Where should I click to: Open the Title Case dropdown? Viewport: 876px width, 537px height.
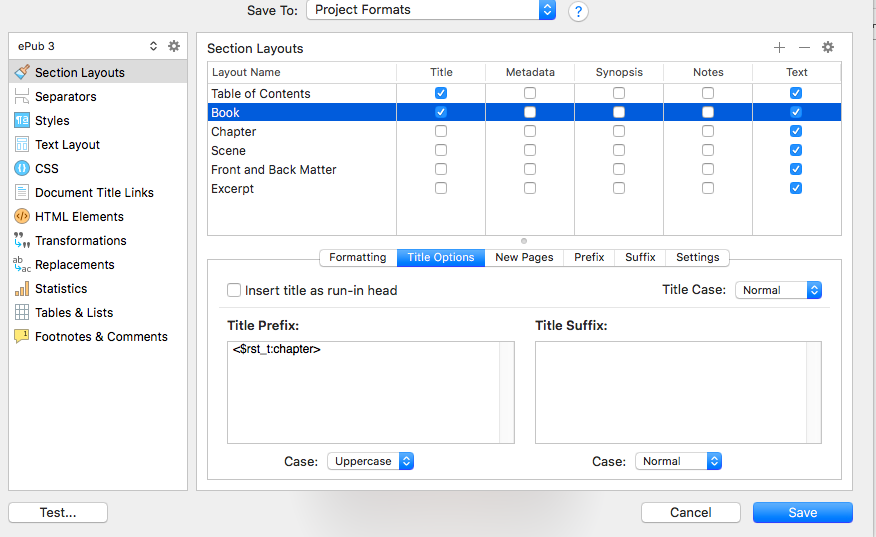coord(778,290)
